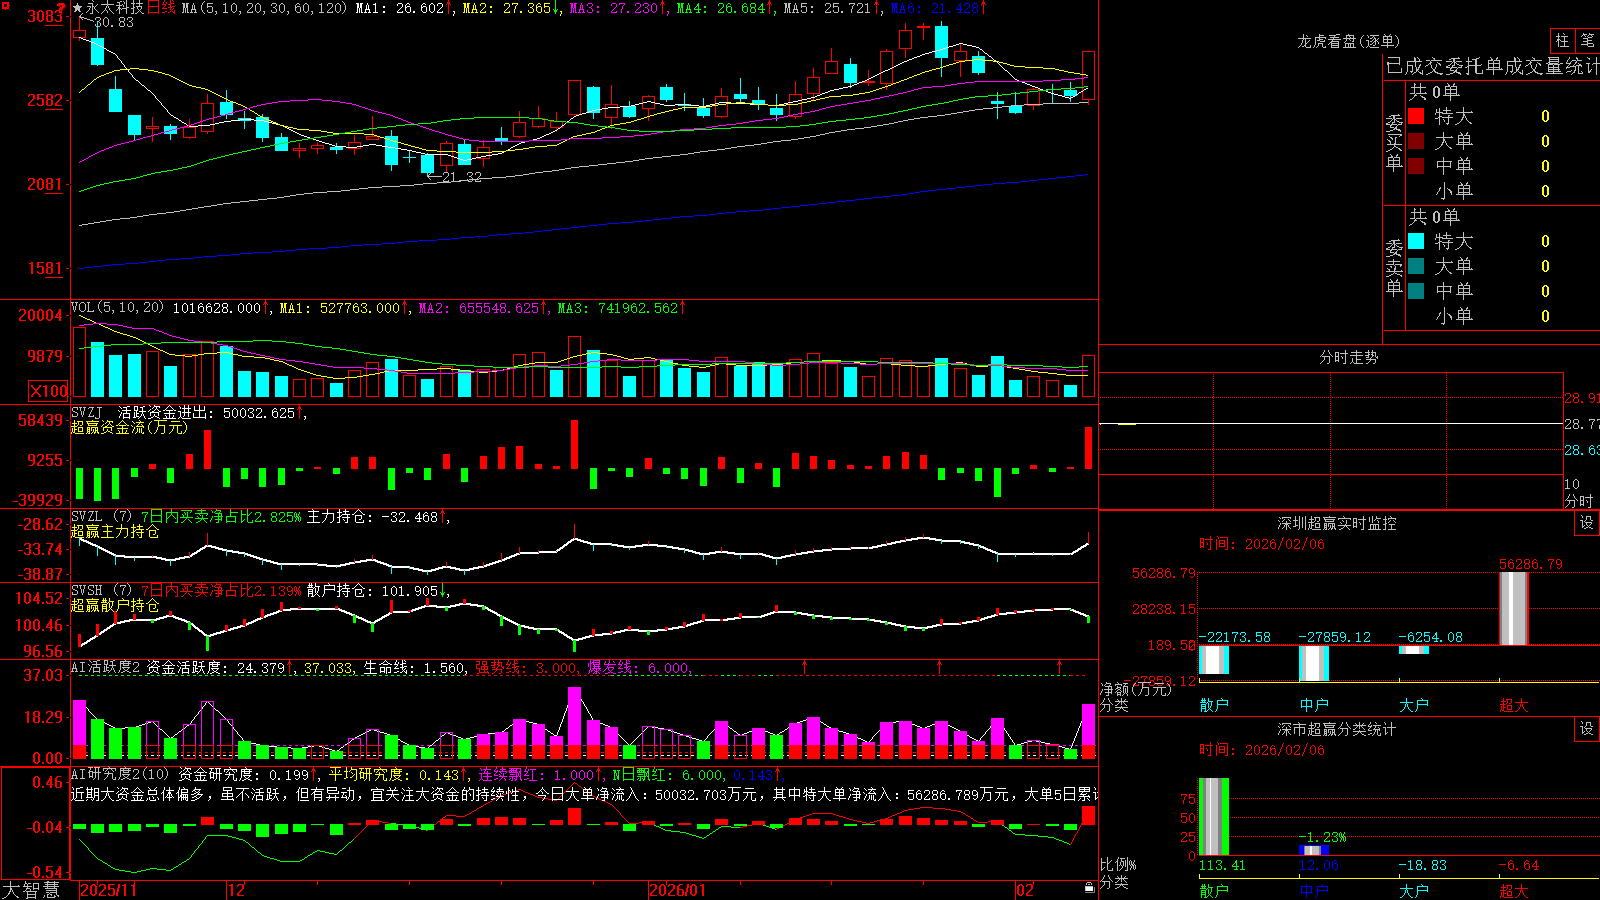Open 设 settings for 深圳超赢实时监控 panel
The image size is (1600, 900).
(x=1587, y=523)
